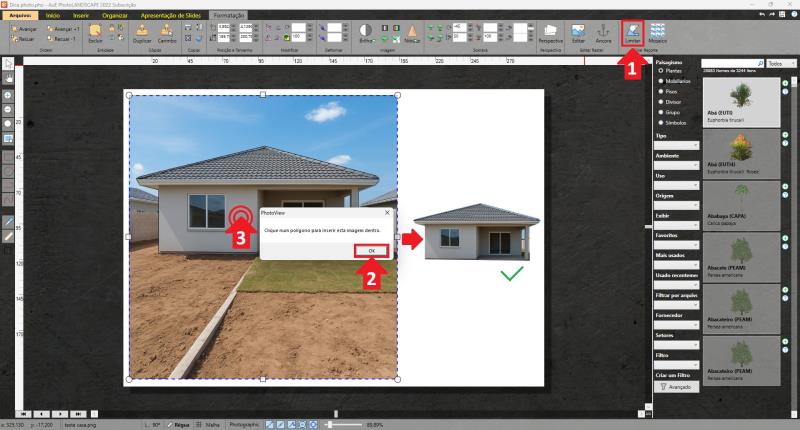Screen dimensions: 800x430
Task: Click the Brilho brightness icon
Action: (366, 34)
